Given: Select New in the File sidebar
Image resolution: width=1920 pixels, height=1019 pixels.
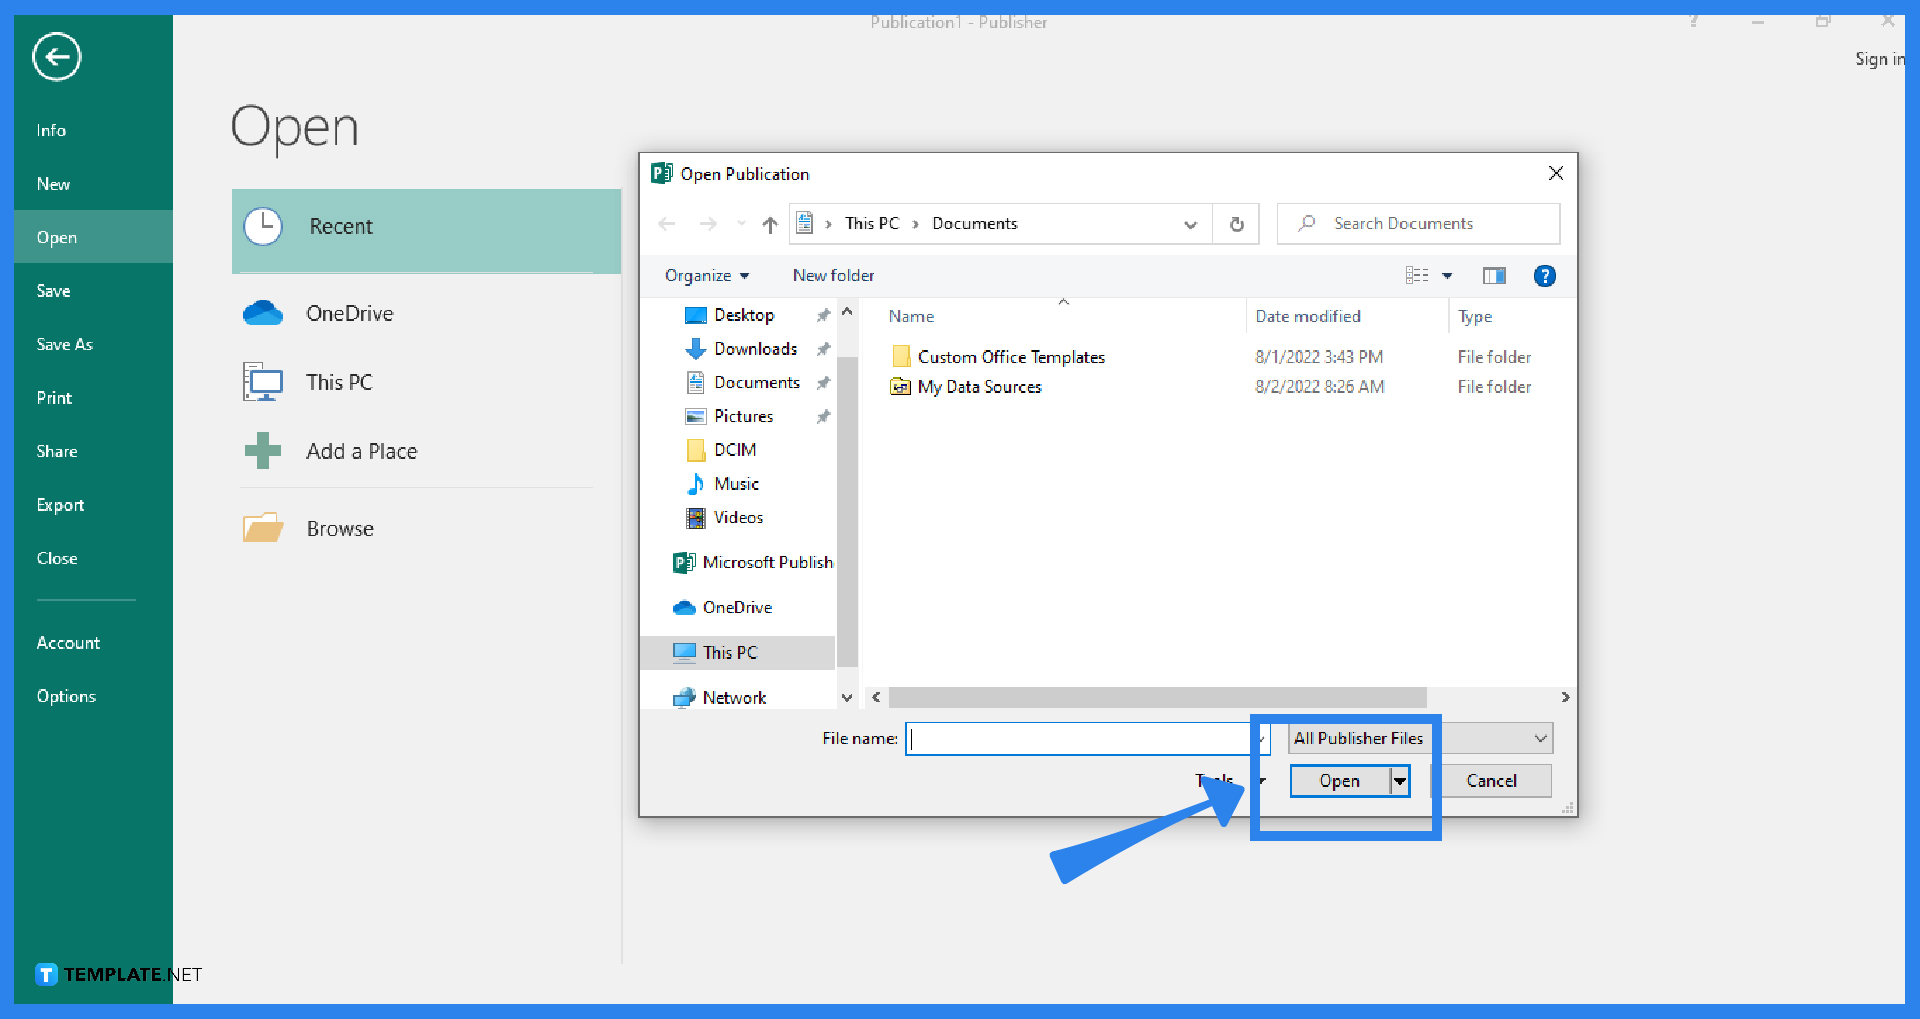Looking at the screenshot, I should coord(53,184).
